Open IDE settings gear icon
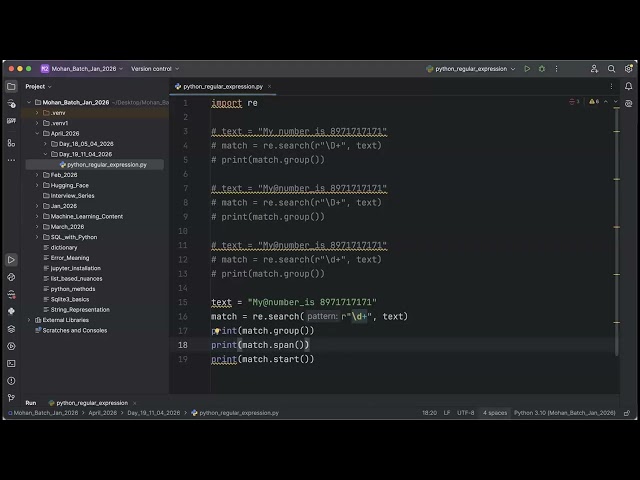Image resolution: width=640 pixels, height=480 pixels. pyautogui.click(x=629, y=69)
